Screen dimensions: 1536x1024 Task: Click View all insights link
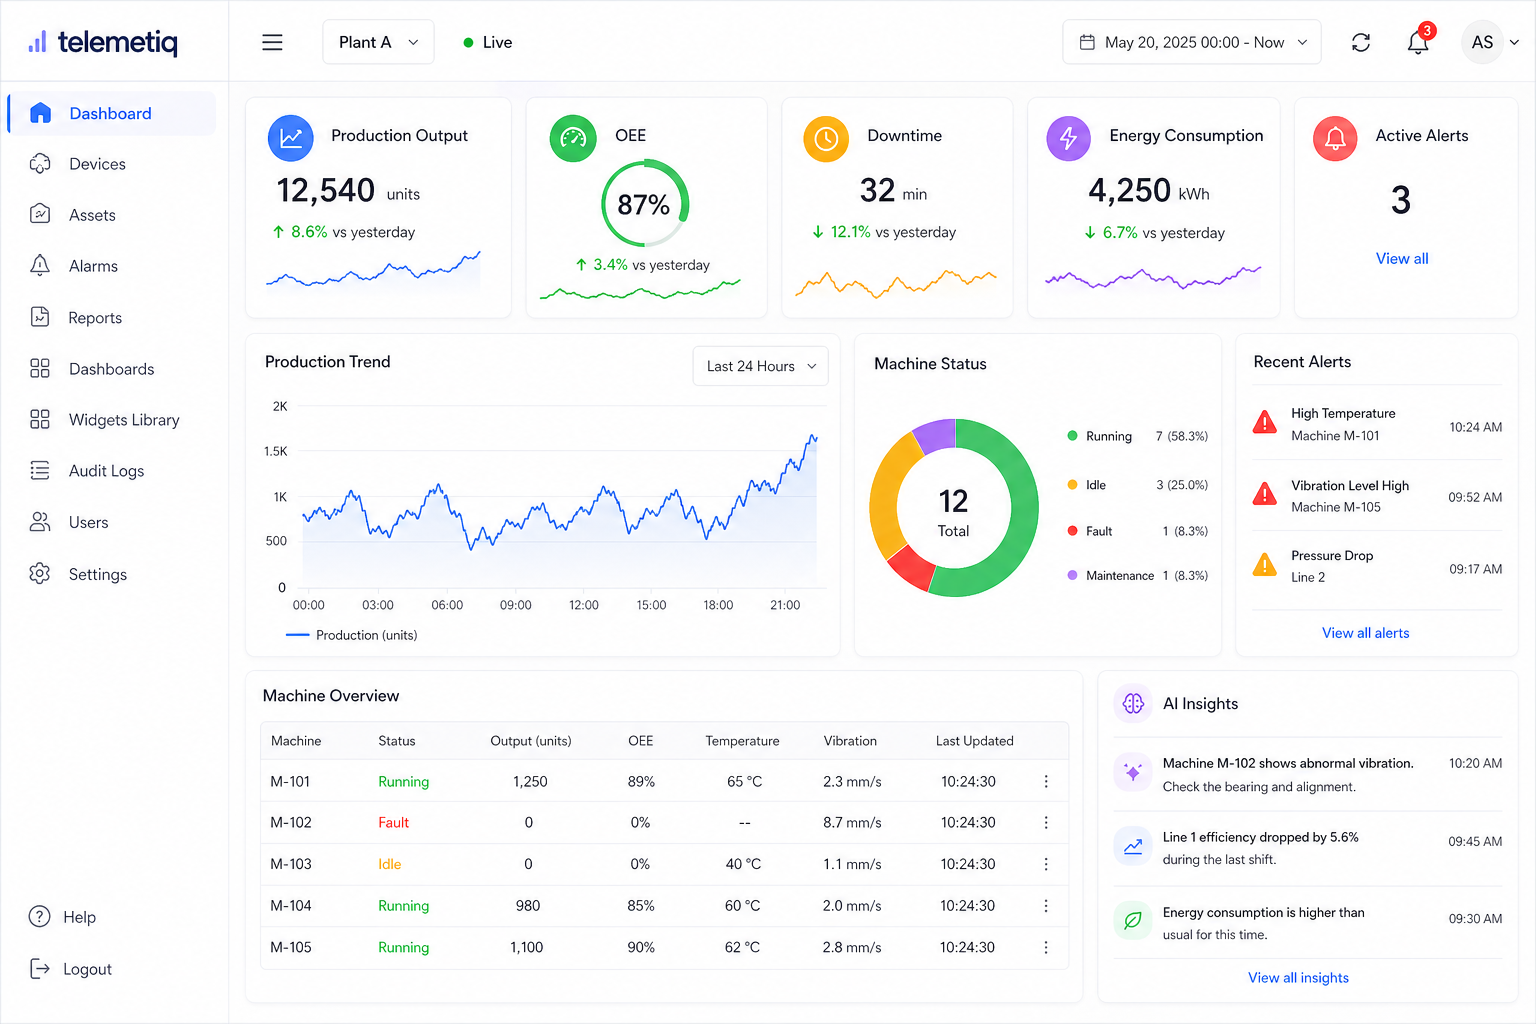point(1298,978)
